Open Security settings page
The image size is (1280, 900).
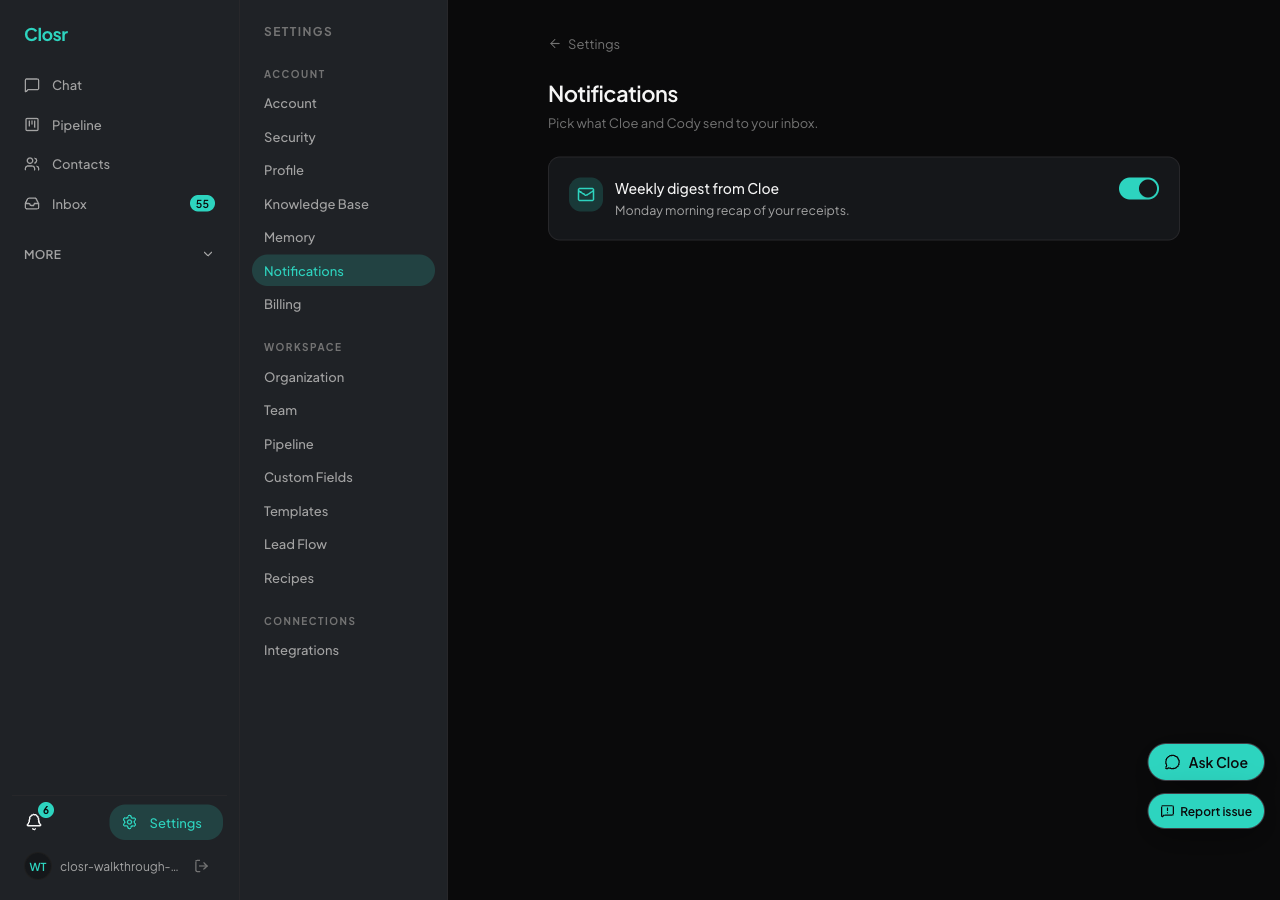343,137
